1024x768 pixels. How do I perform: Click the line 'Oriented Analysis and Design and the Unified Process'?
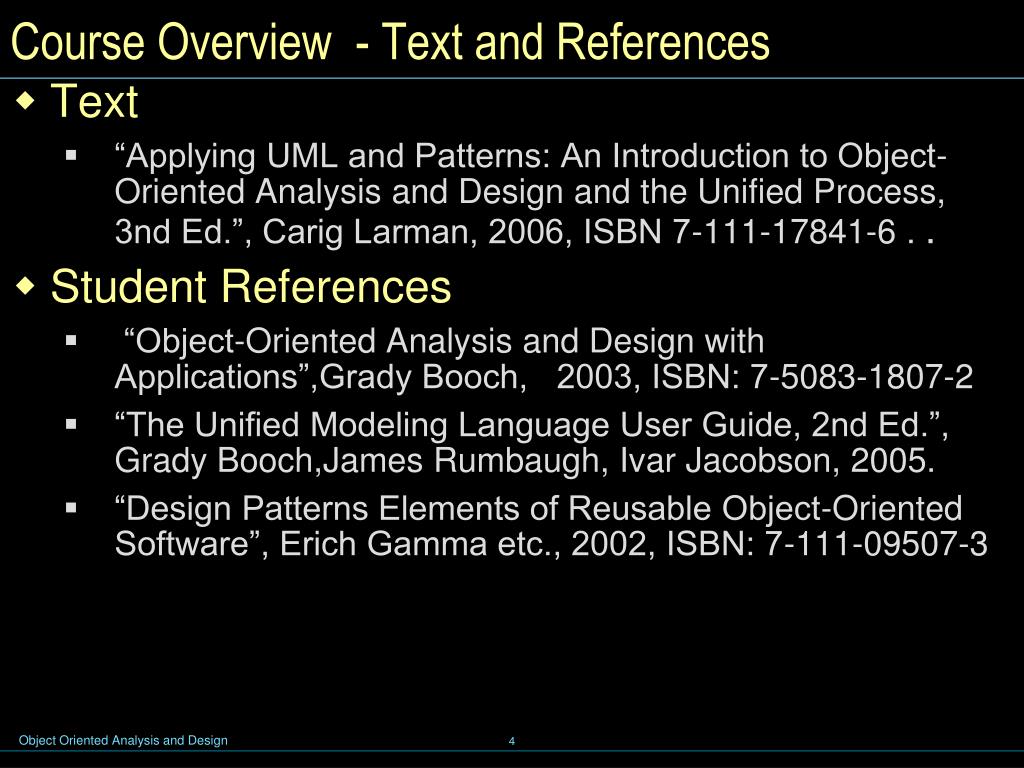coord(530,192)
